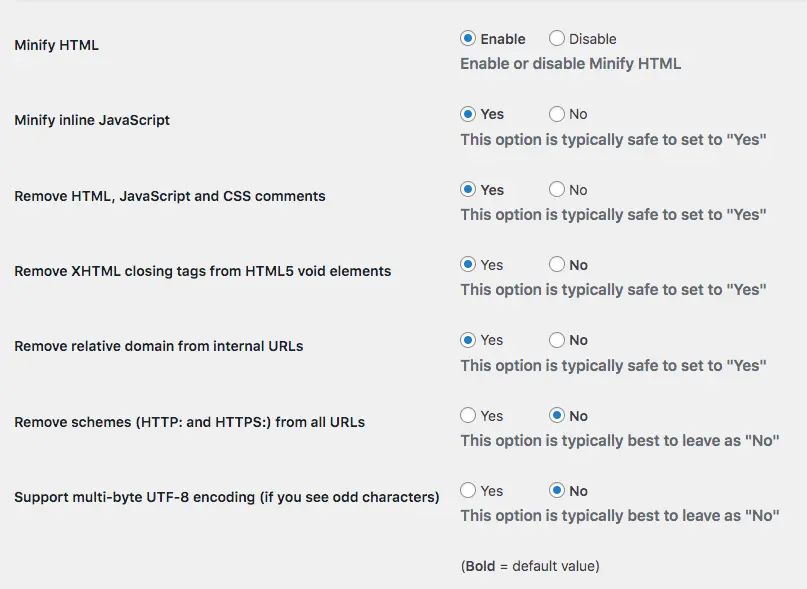Click the Support multi-byte UTF-8 encoding label
Image resolution: width=807 pixels, height=589 pixels.
pyautogui.click(x=226, y=497)
